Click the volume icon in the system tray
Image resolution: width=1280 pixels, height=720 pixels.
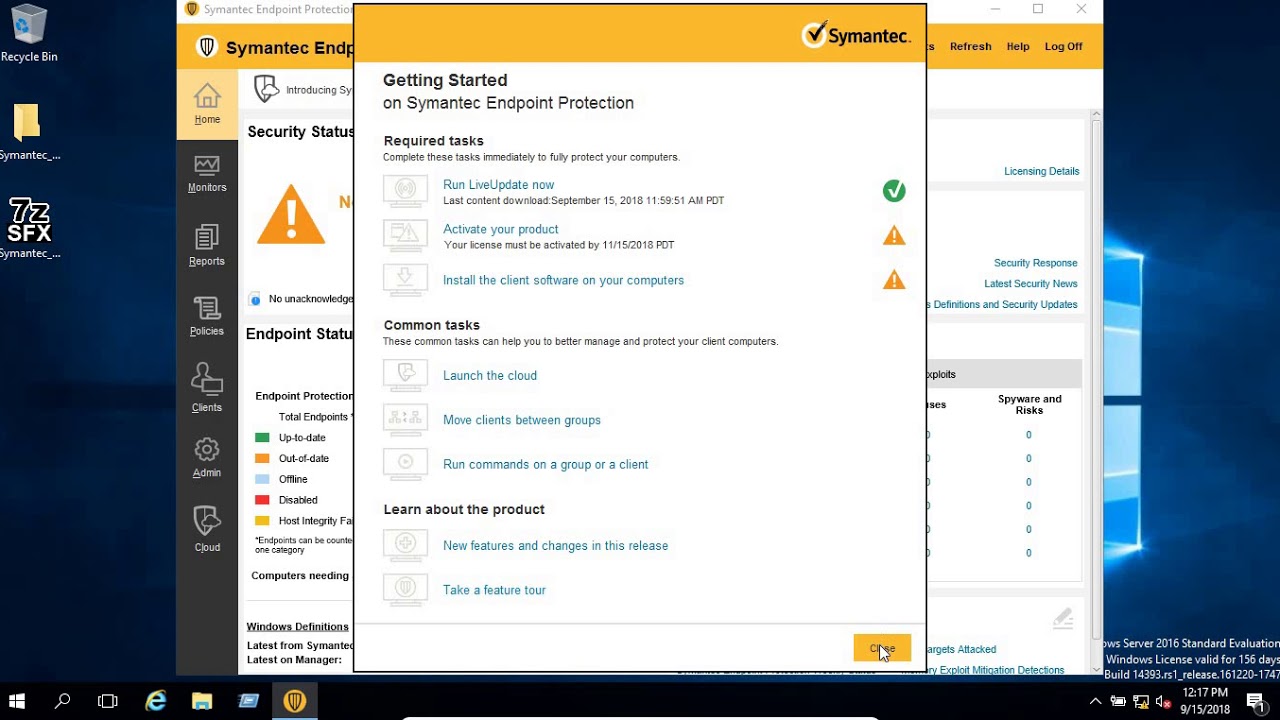pos(1163,701)
